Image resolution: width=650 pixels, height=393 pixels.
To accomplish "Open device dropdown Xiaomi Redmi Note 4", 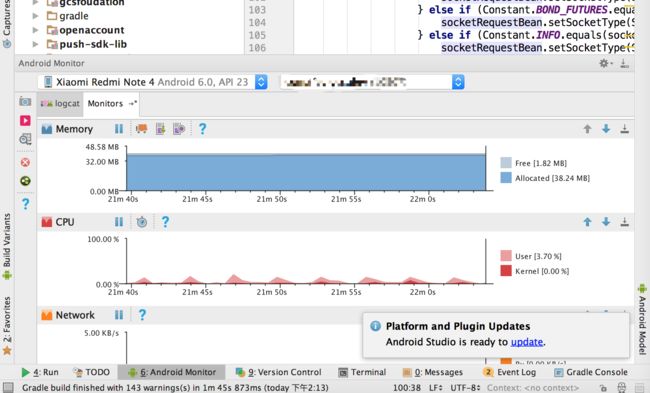I will pos(154,82).
